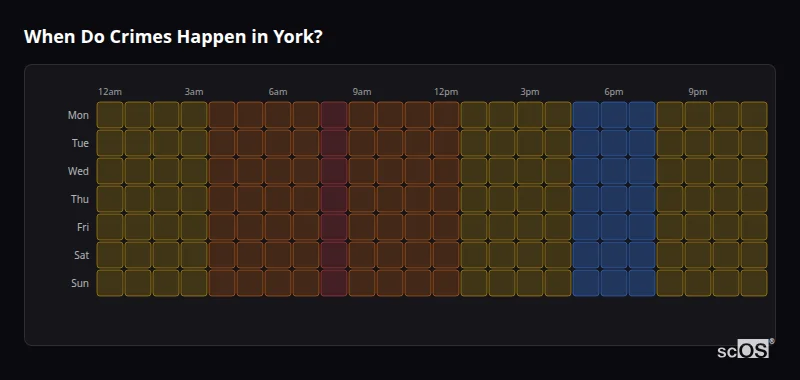Image resolution: width=800 pixels, height=380 pixels.
Task: Click the Thu row label
Action: [x=80, y=199]
